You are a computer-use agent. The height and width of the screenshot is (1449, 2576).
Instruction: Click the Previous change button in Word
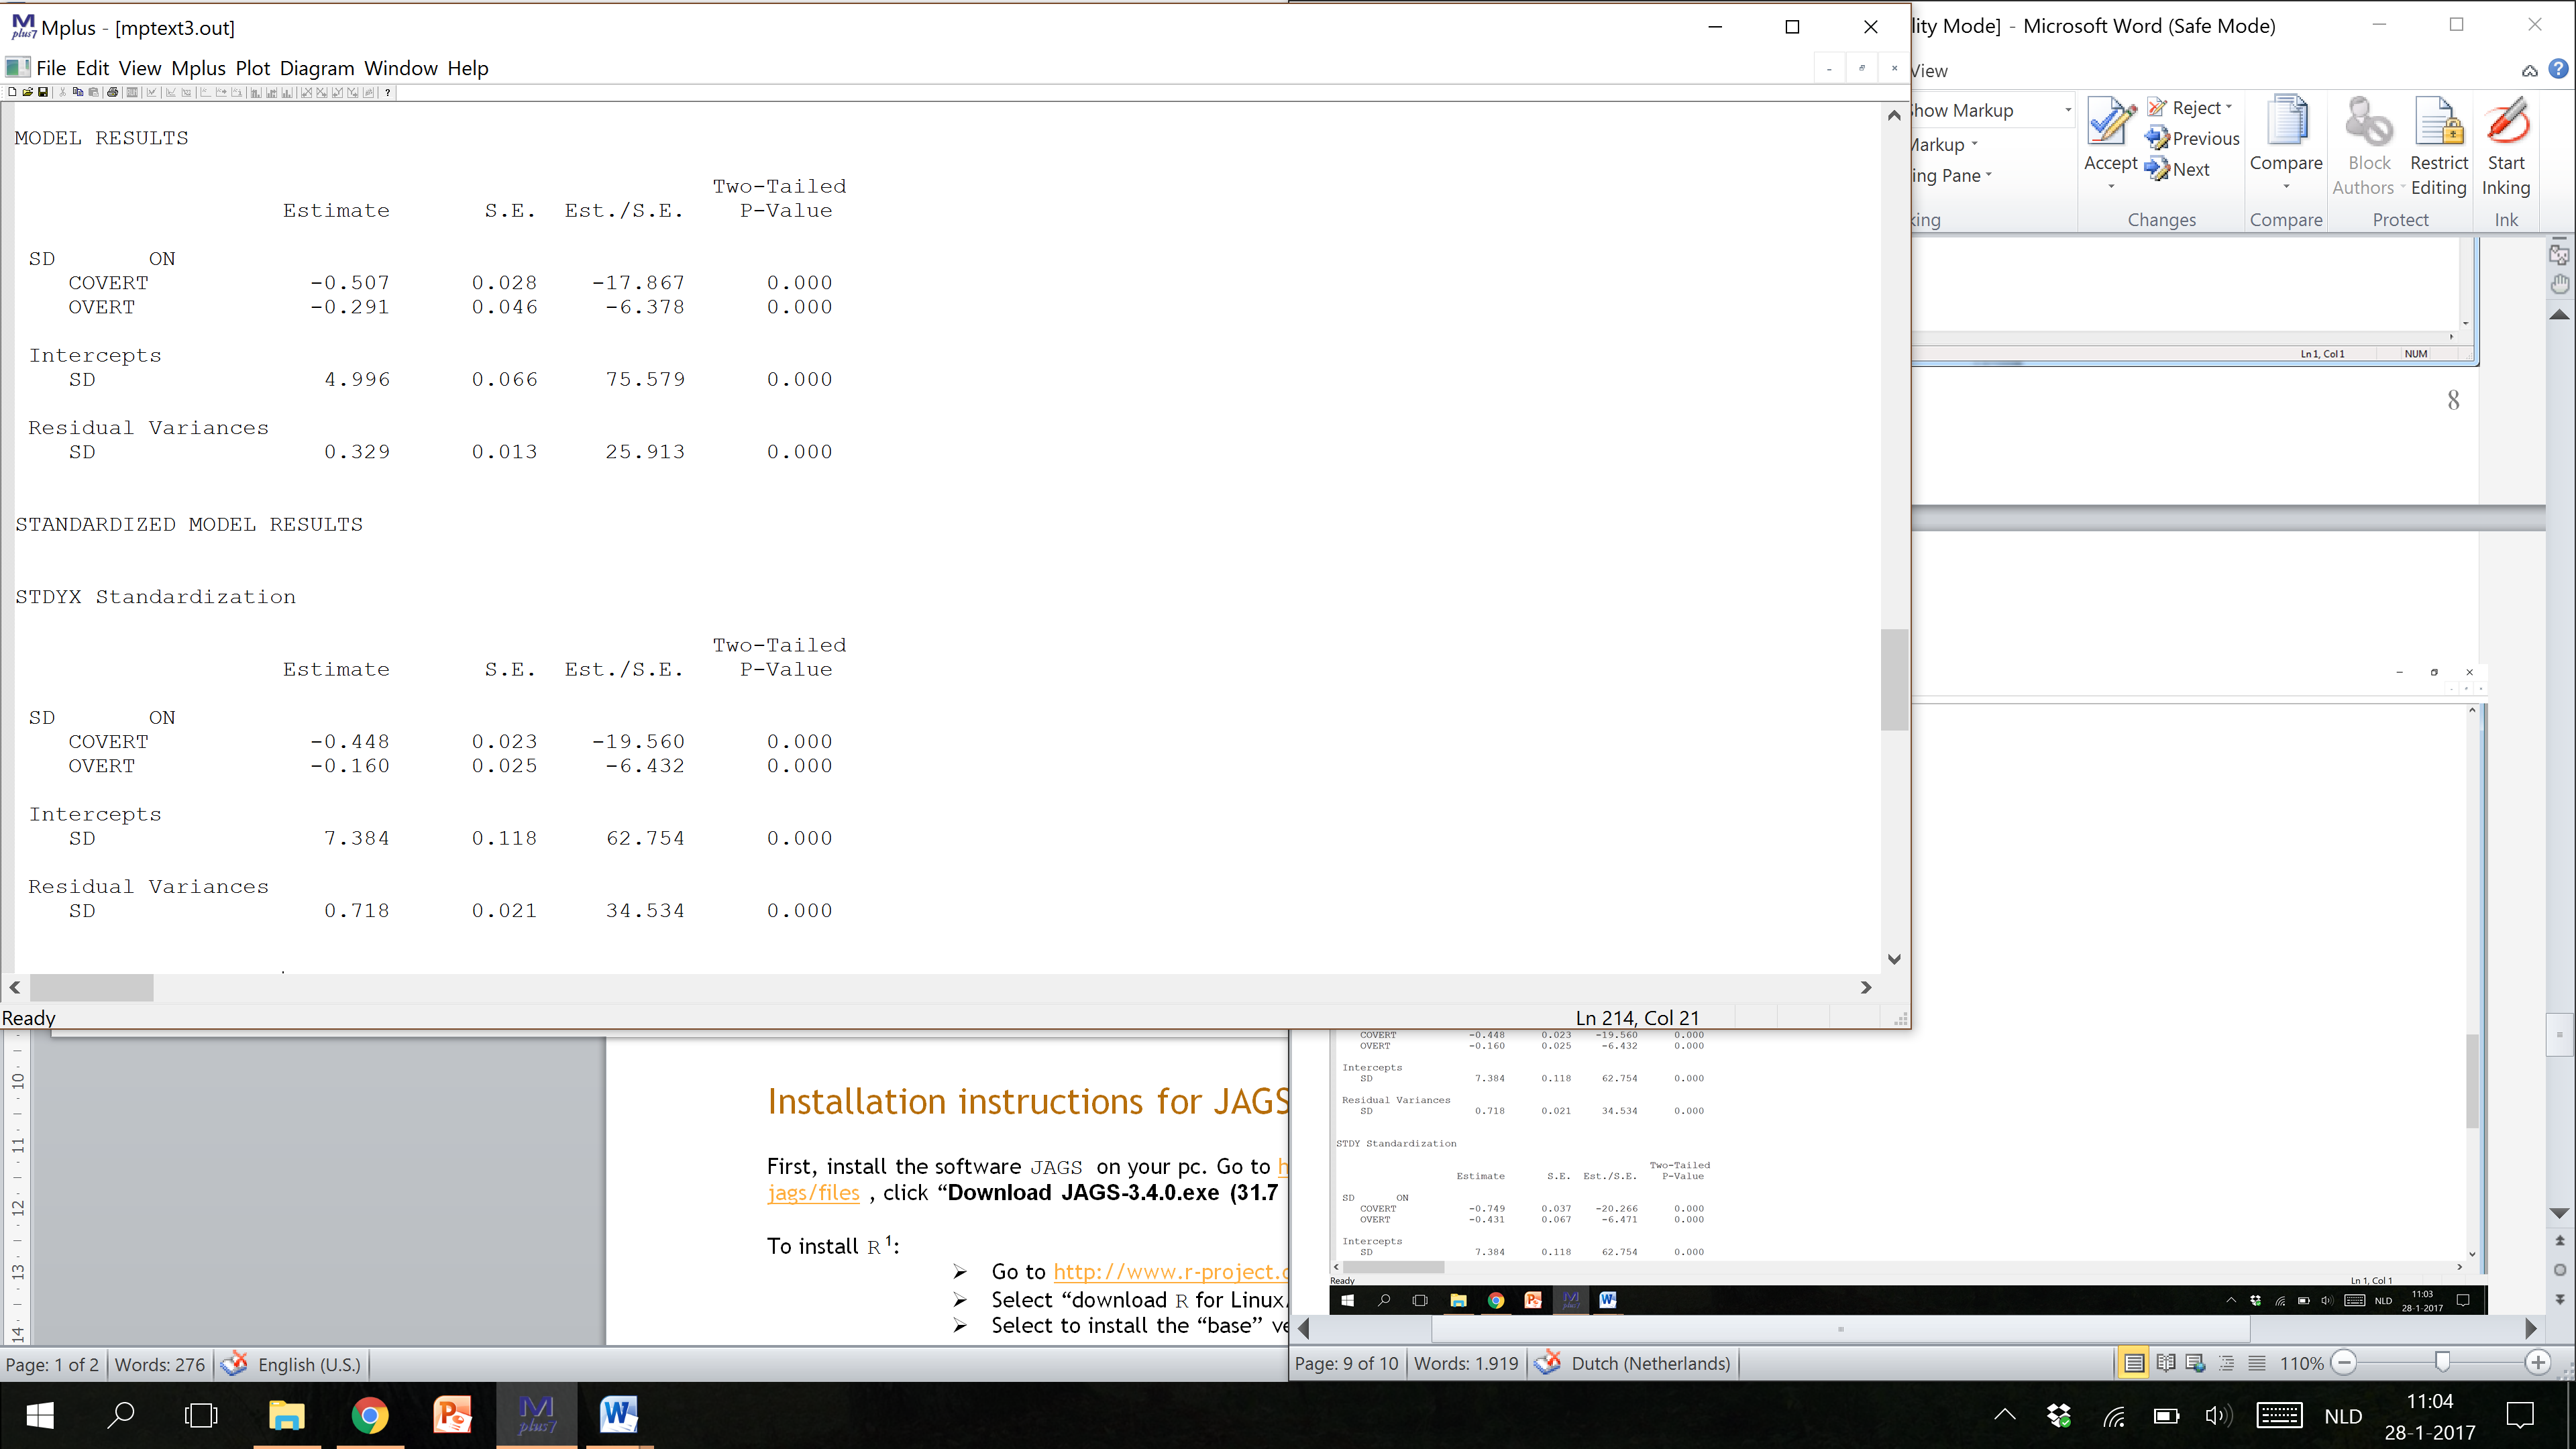2193,138
